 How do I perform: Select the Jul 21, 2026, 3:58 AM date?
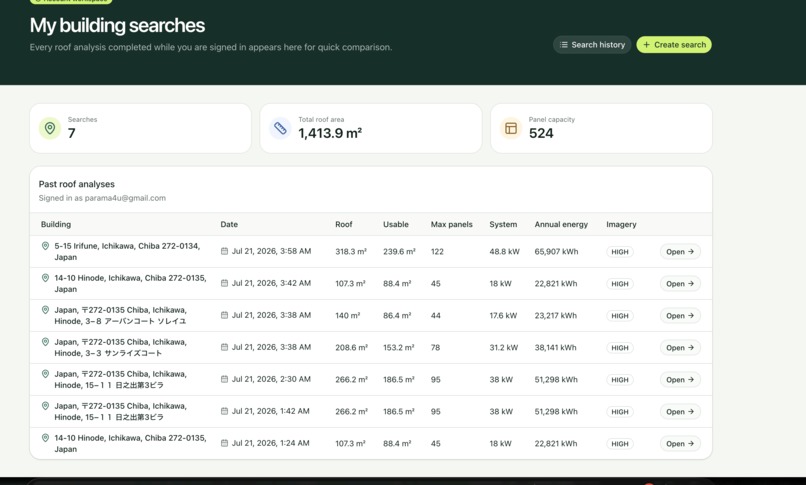(271, 251)
